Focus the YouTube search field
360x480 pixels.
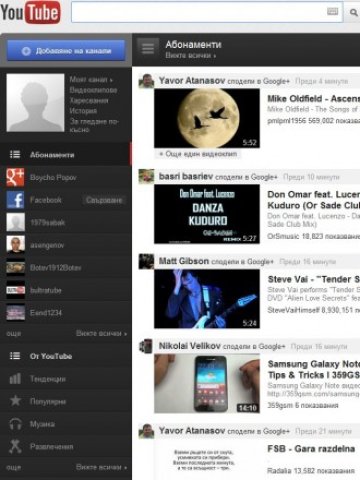[x=207, y=12]
